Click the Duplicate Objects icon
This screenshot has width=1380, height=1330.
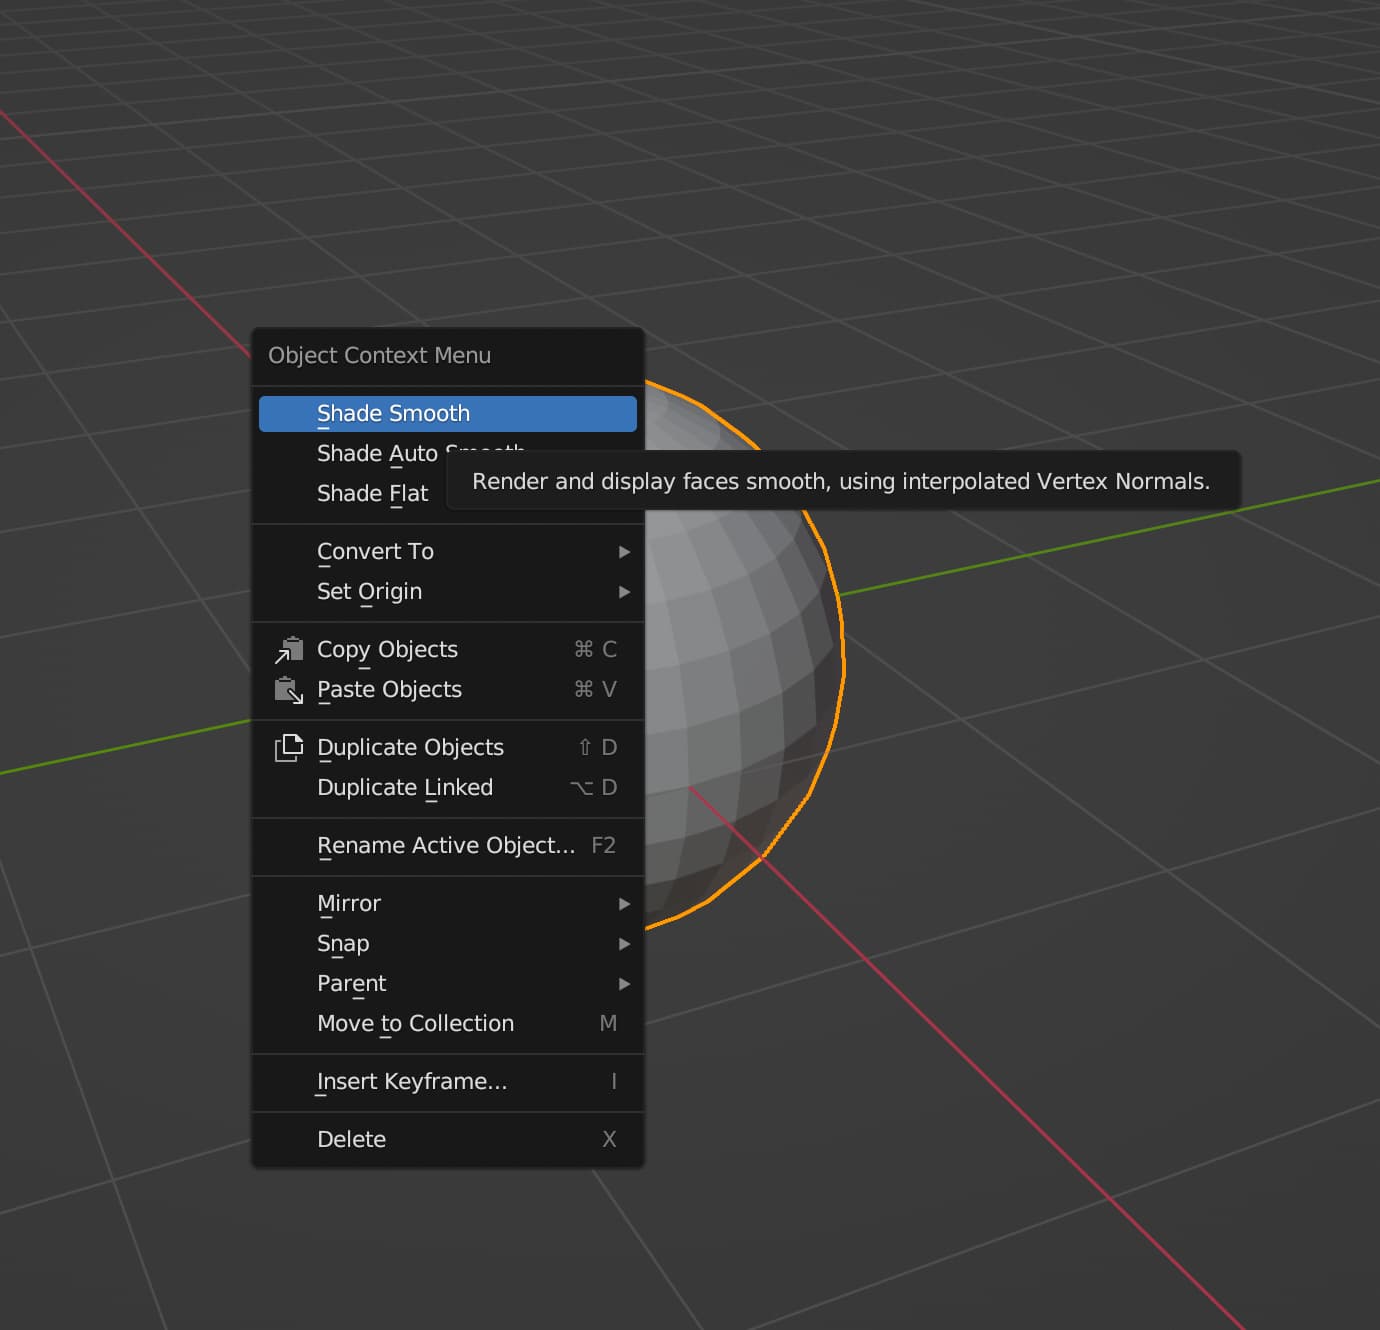point(289,748)
